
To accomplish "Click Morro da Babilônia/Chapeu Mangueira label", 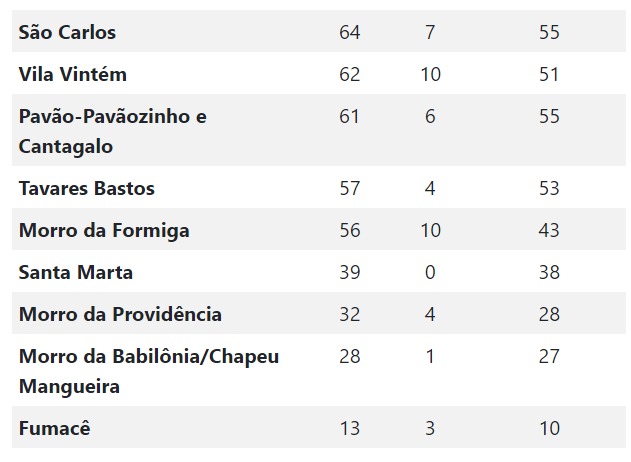I will (149, 371).
